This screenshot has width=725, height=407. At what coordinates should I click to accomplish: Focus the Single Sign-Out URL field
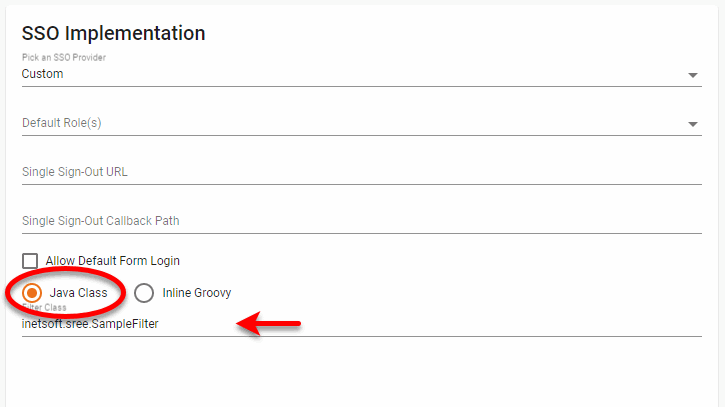coord(360,172)
